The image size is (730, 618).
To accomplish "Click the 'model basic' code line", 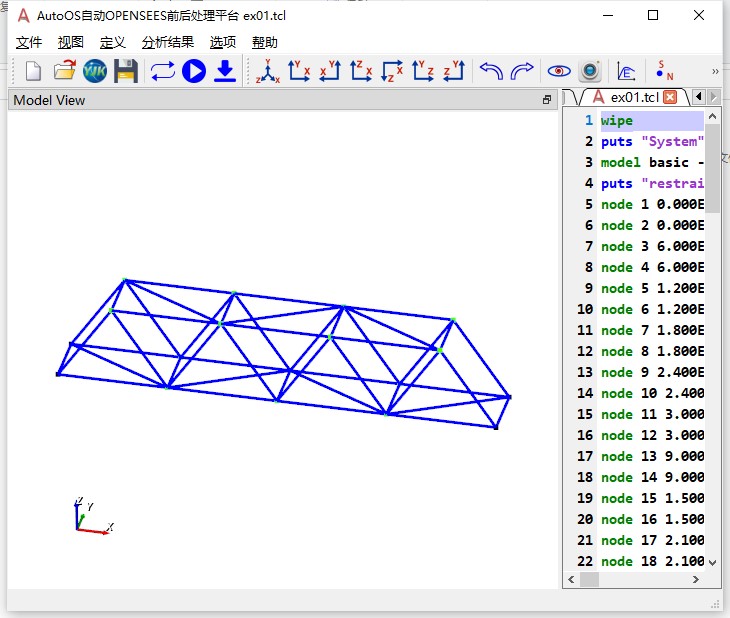I will 652,163.
